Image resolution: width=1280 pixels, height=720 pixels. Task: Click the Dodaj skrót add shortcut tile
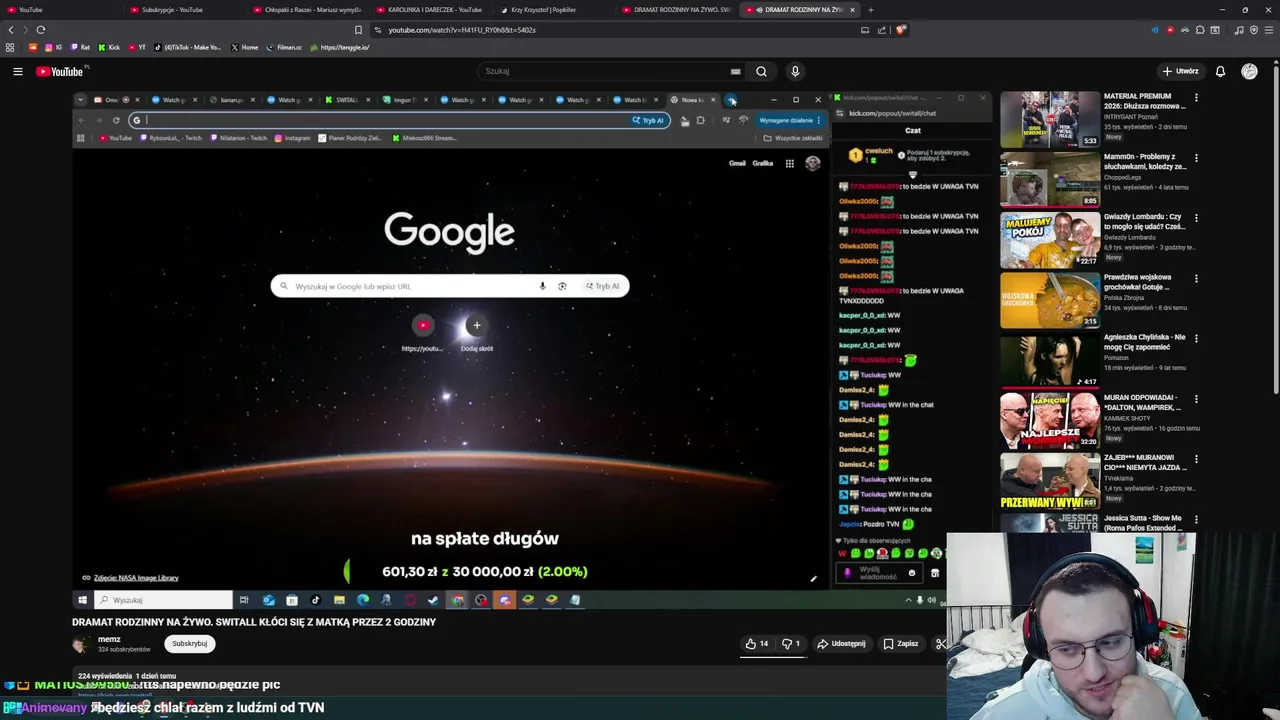coord(476,333)
